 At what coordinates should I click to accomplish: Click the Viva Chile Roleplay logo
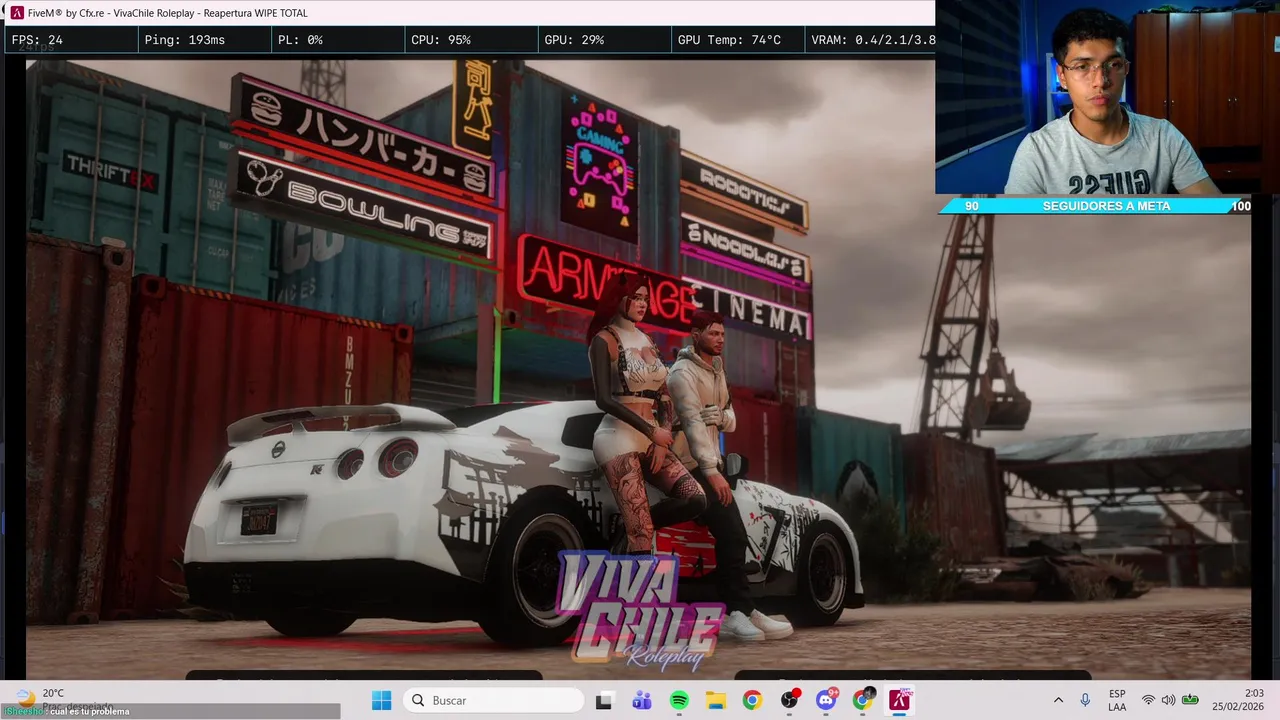tap(640, 610)
